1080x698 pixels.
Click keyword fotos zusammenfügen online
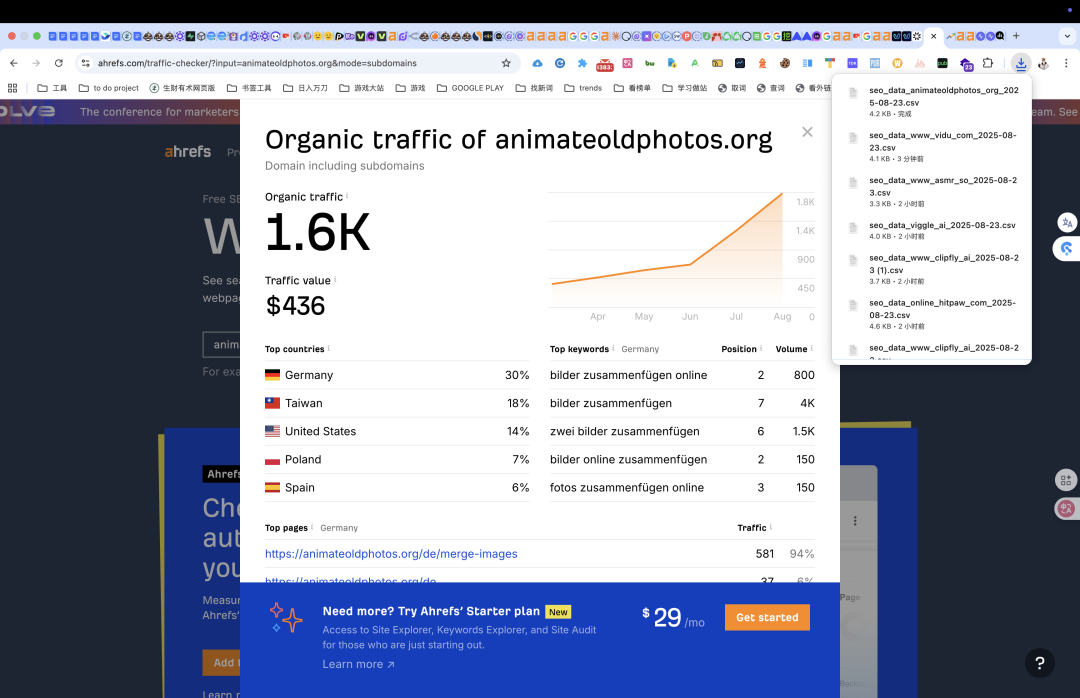(627, 487)
